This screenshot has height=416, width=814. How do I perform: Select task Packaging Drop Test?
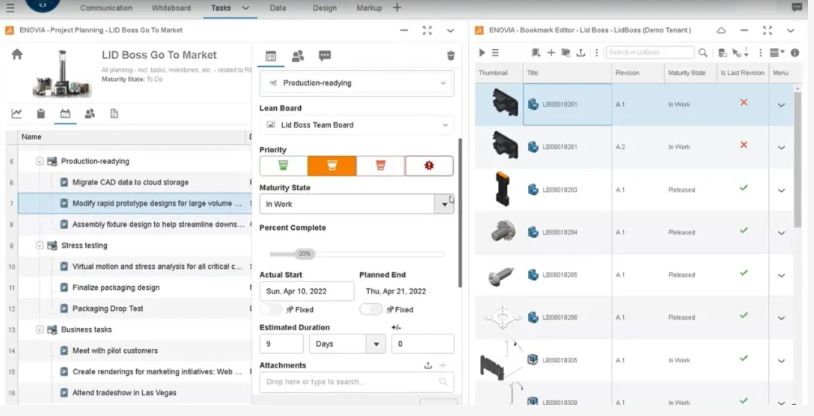pos(107,308)
